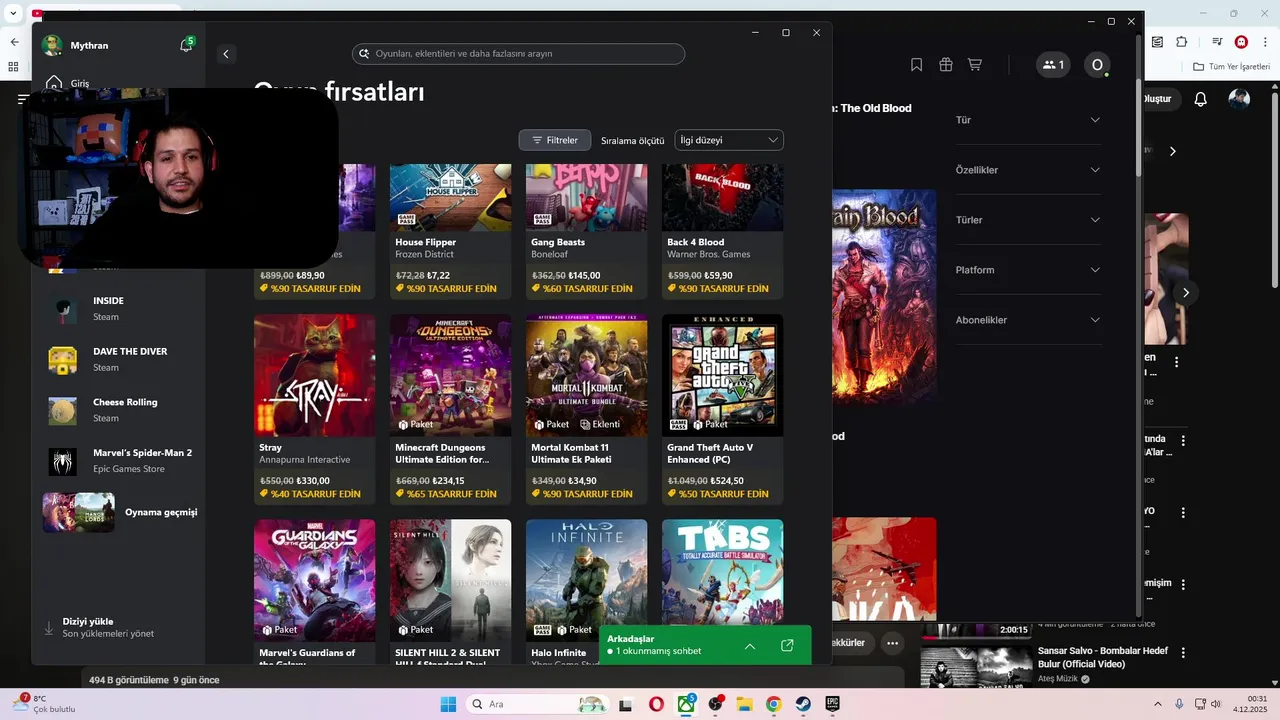Open Steam from the taskbar

(803, 704)
